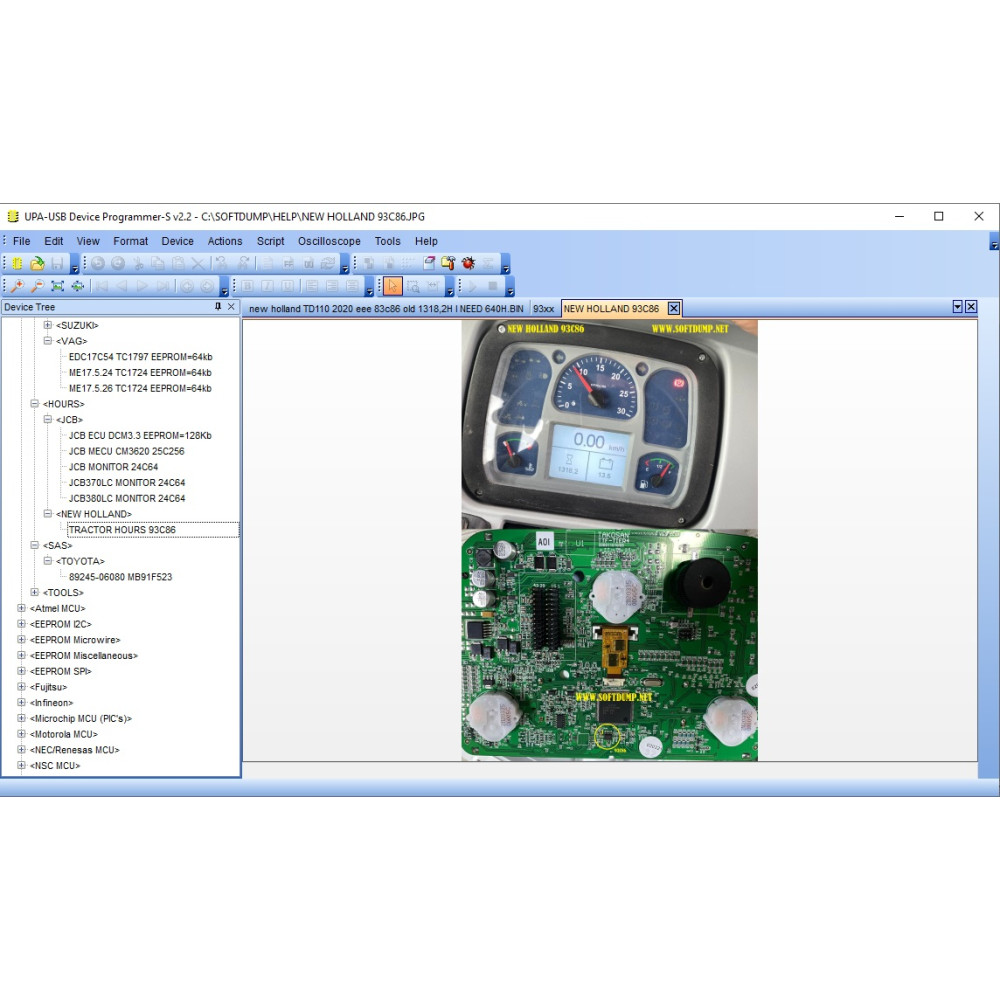Select 89245-06080 MB91F523 tree item
This screenshot has height=1000, width=1000.
coord(121,577)
